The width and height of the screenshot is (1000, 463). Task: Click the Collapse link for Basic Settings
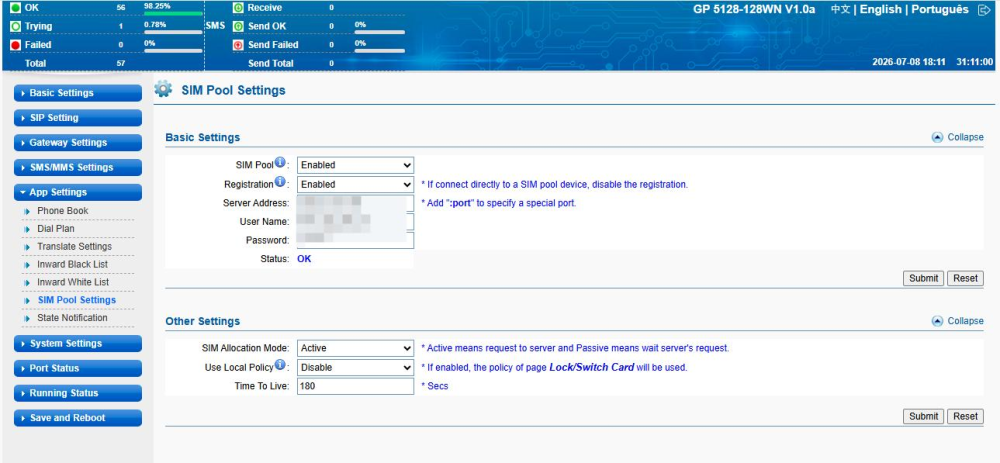[x=965, y=137]
